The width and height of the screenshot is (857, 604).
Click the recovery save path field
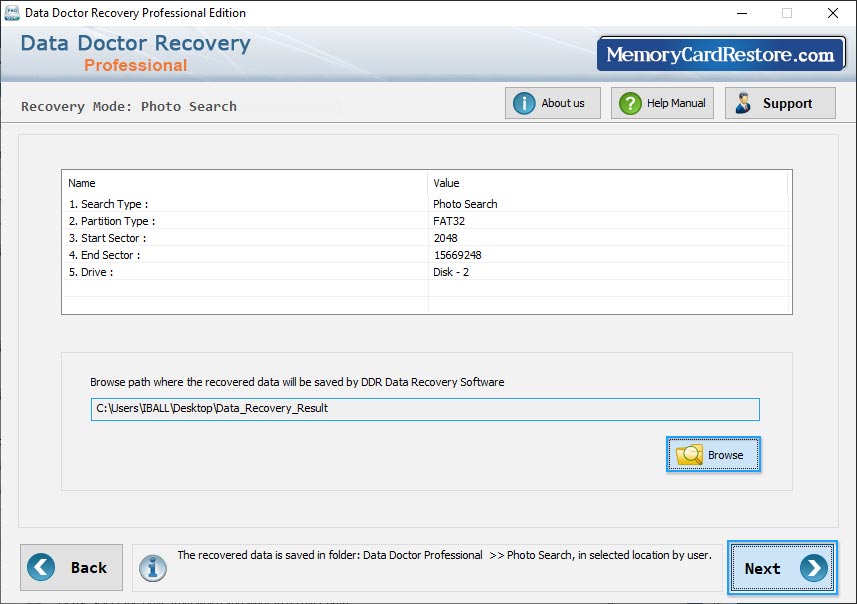click(425, 409)
